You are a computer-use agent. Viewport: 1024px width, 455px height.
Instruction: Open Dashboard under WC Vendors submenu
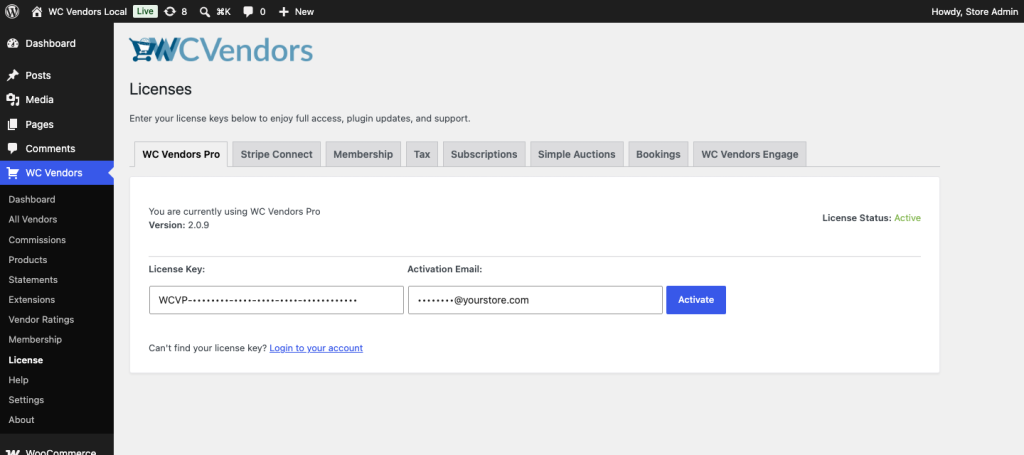tap(32, 200)
